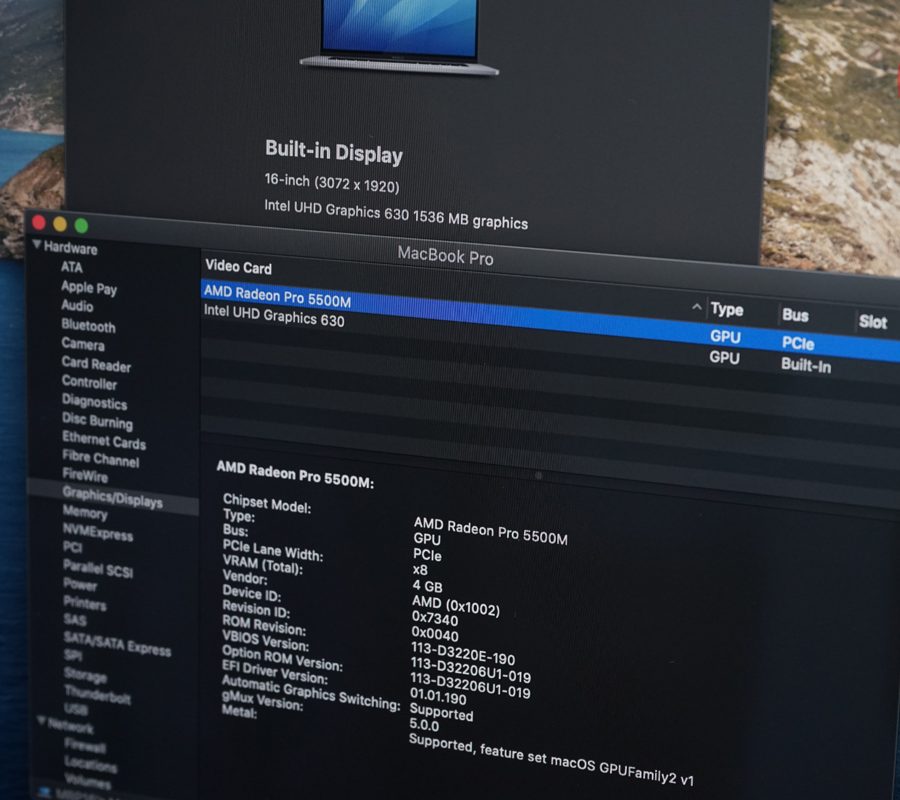Show FireWire hardware information
Viewport: 900px width, 800px height.
85,475
